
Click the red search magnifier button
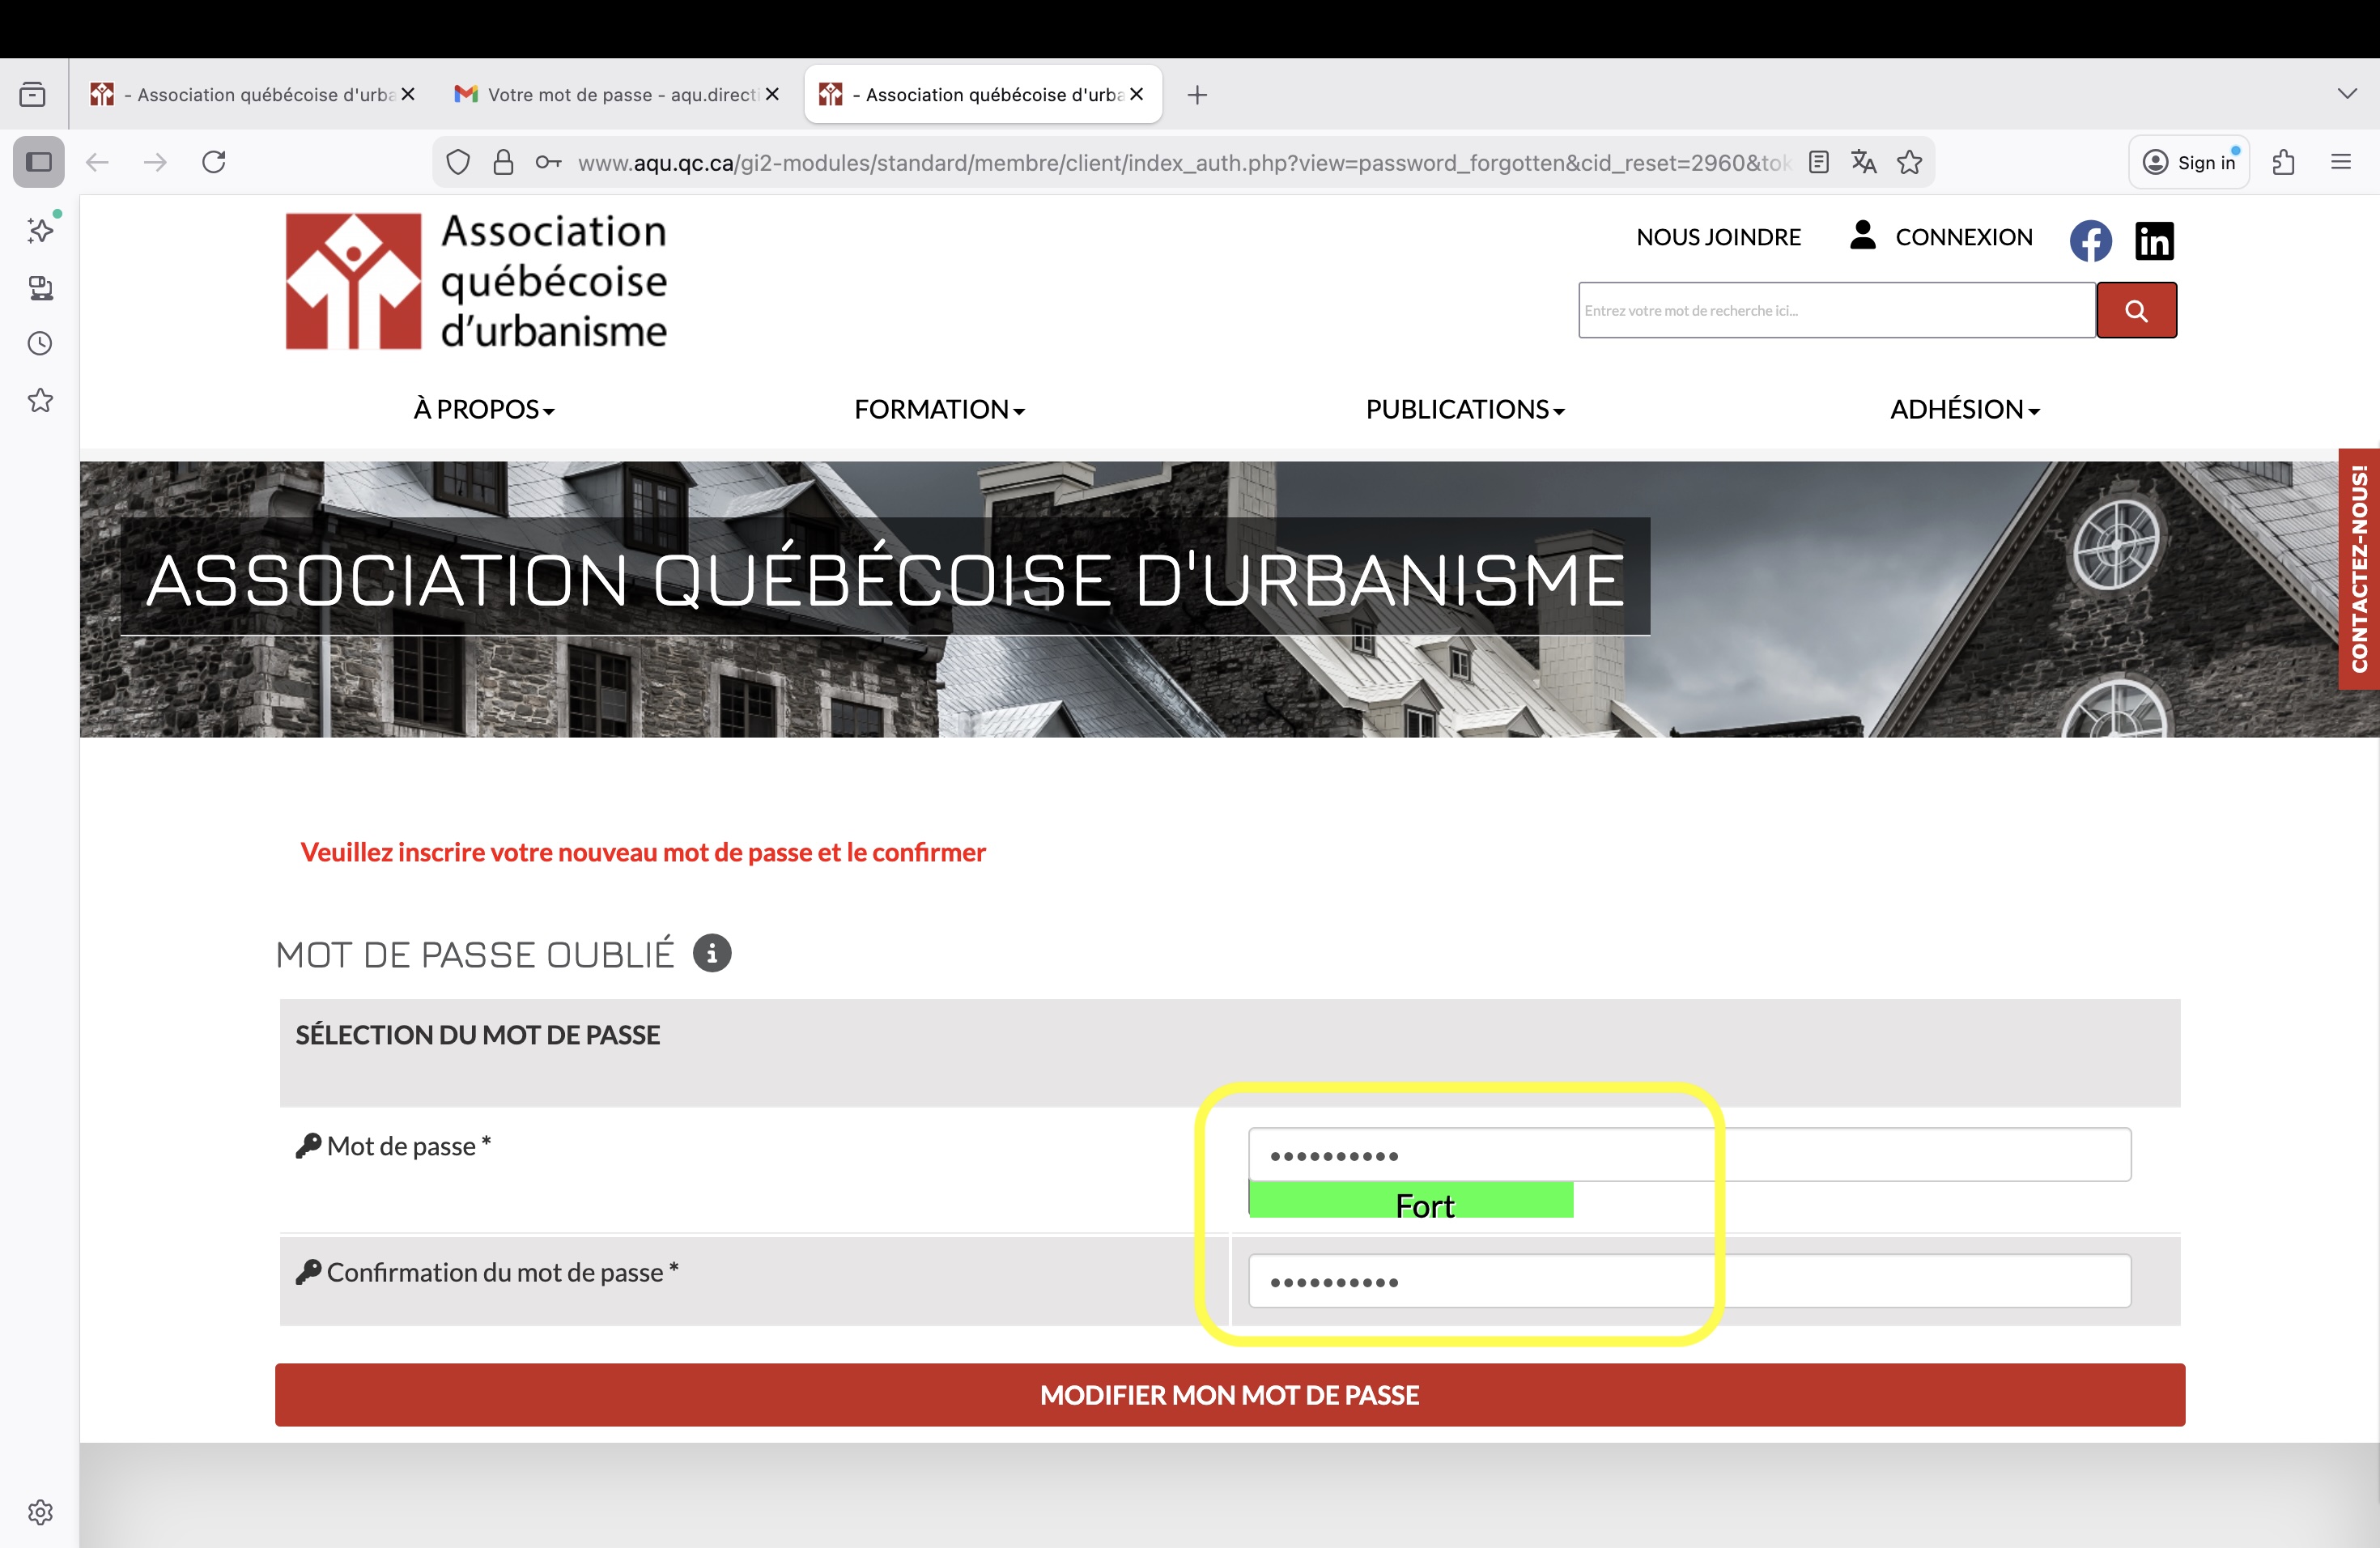coord(2136,310)
